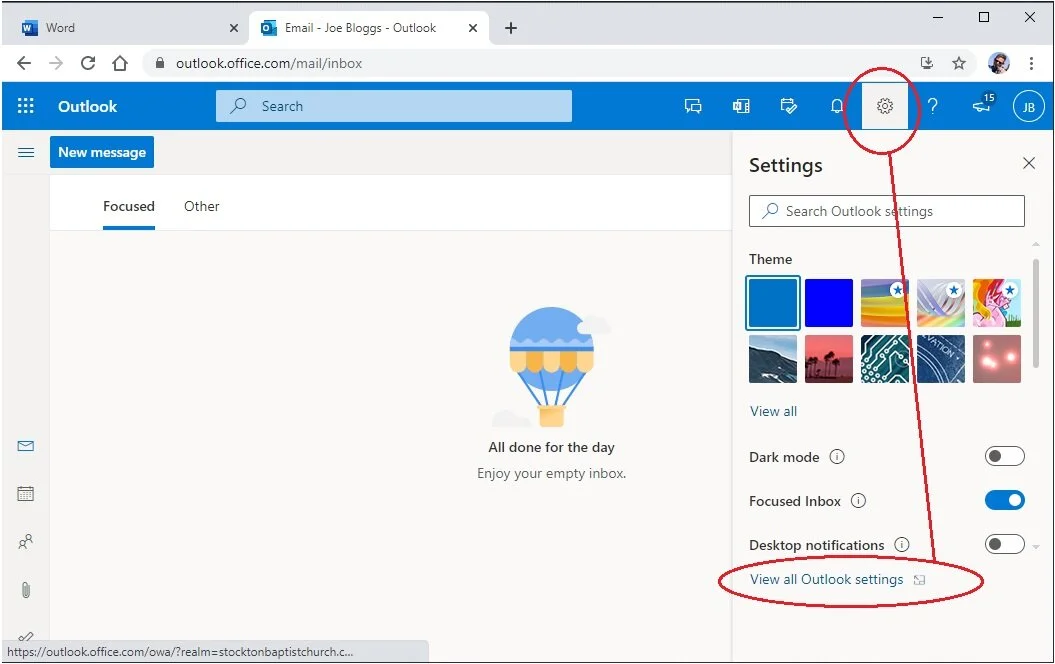
Task: Choose the silver ribbons theme thumbnail
Action: [941, 303]
